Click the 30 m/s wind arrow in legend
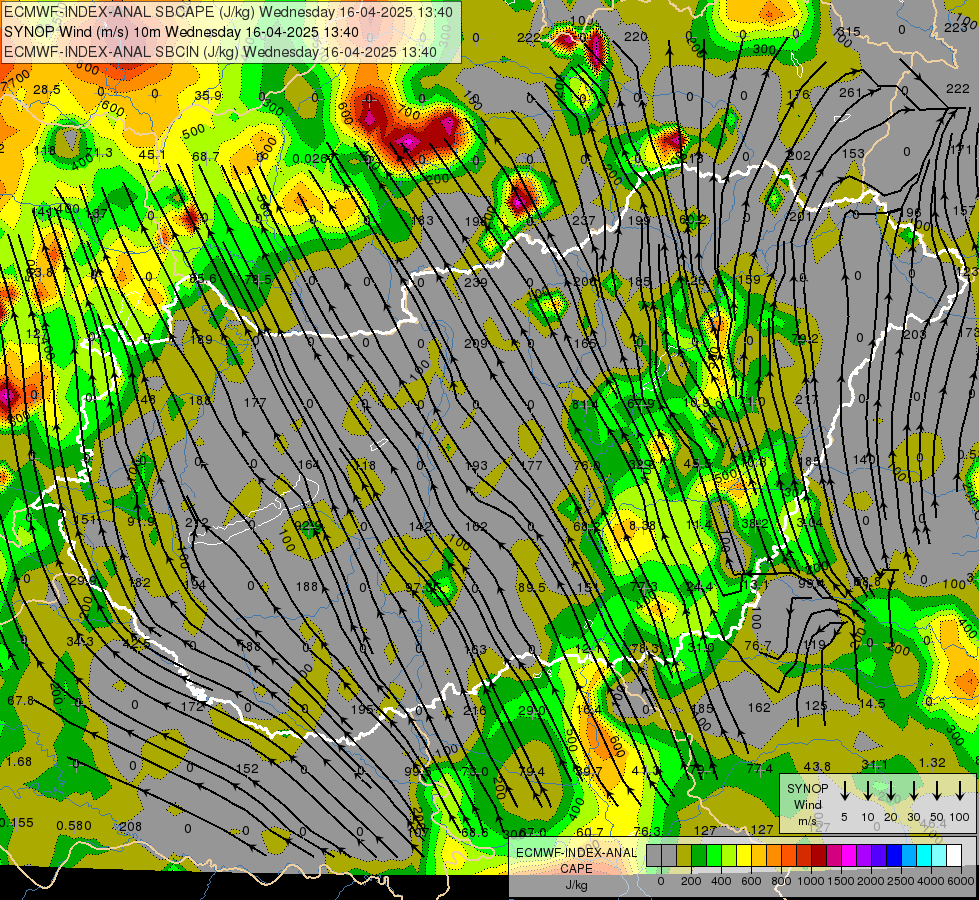The width and height of the screenshot is (979, 900). point(913,790)
